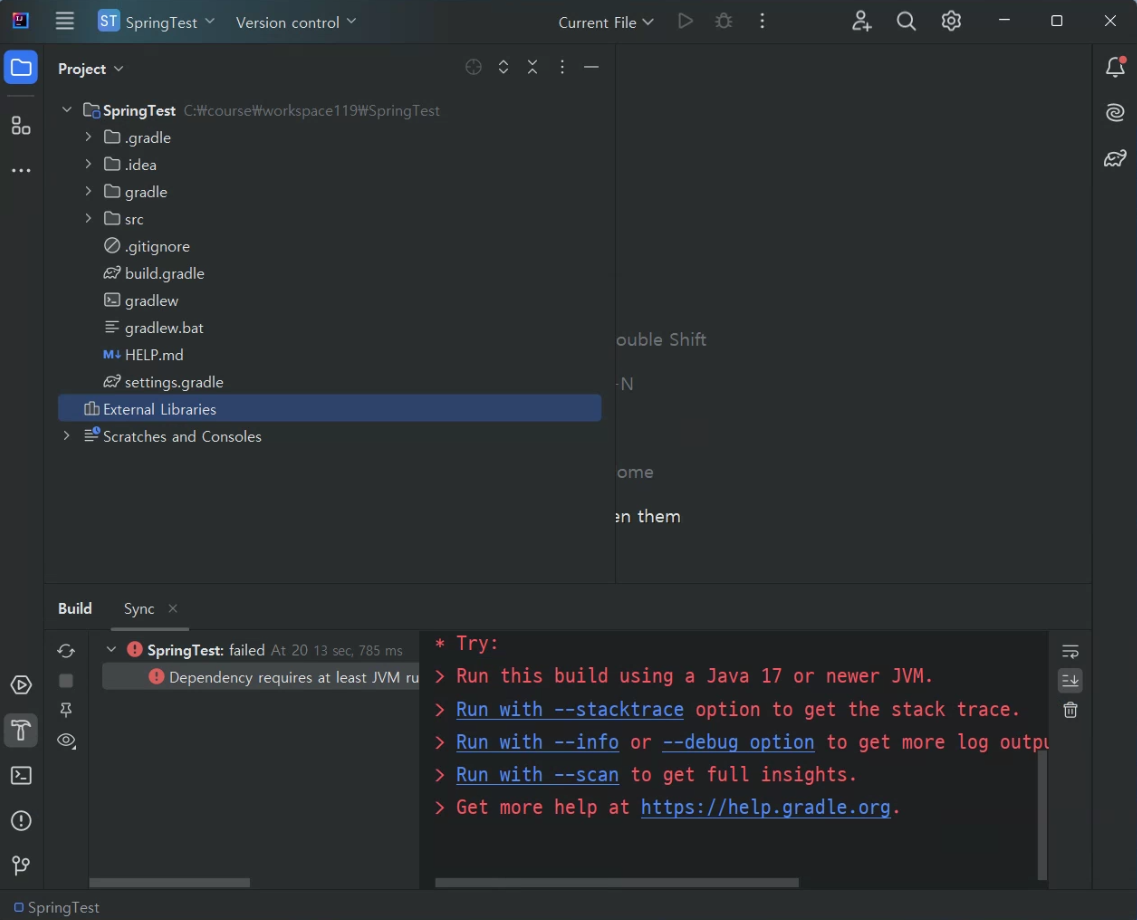Select HELP.md file
This screenshot has width=1137, height=920.
coord(154,355)
